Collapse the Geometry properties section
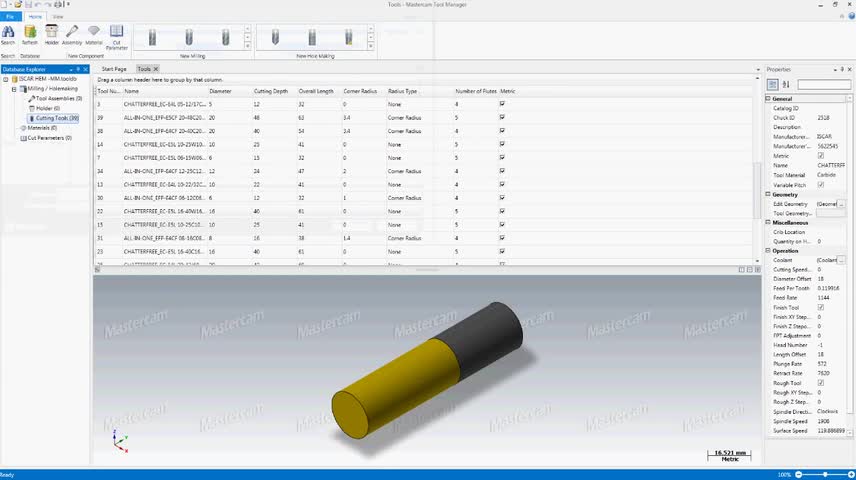 (768, 194)
